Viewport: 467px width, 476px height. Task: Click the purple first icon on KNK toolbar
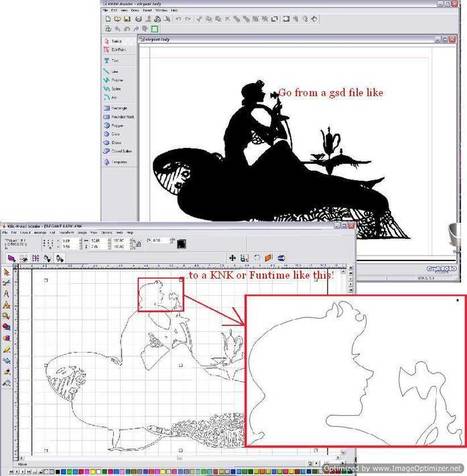(12, 258)
